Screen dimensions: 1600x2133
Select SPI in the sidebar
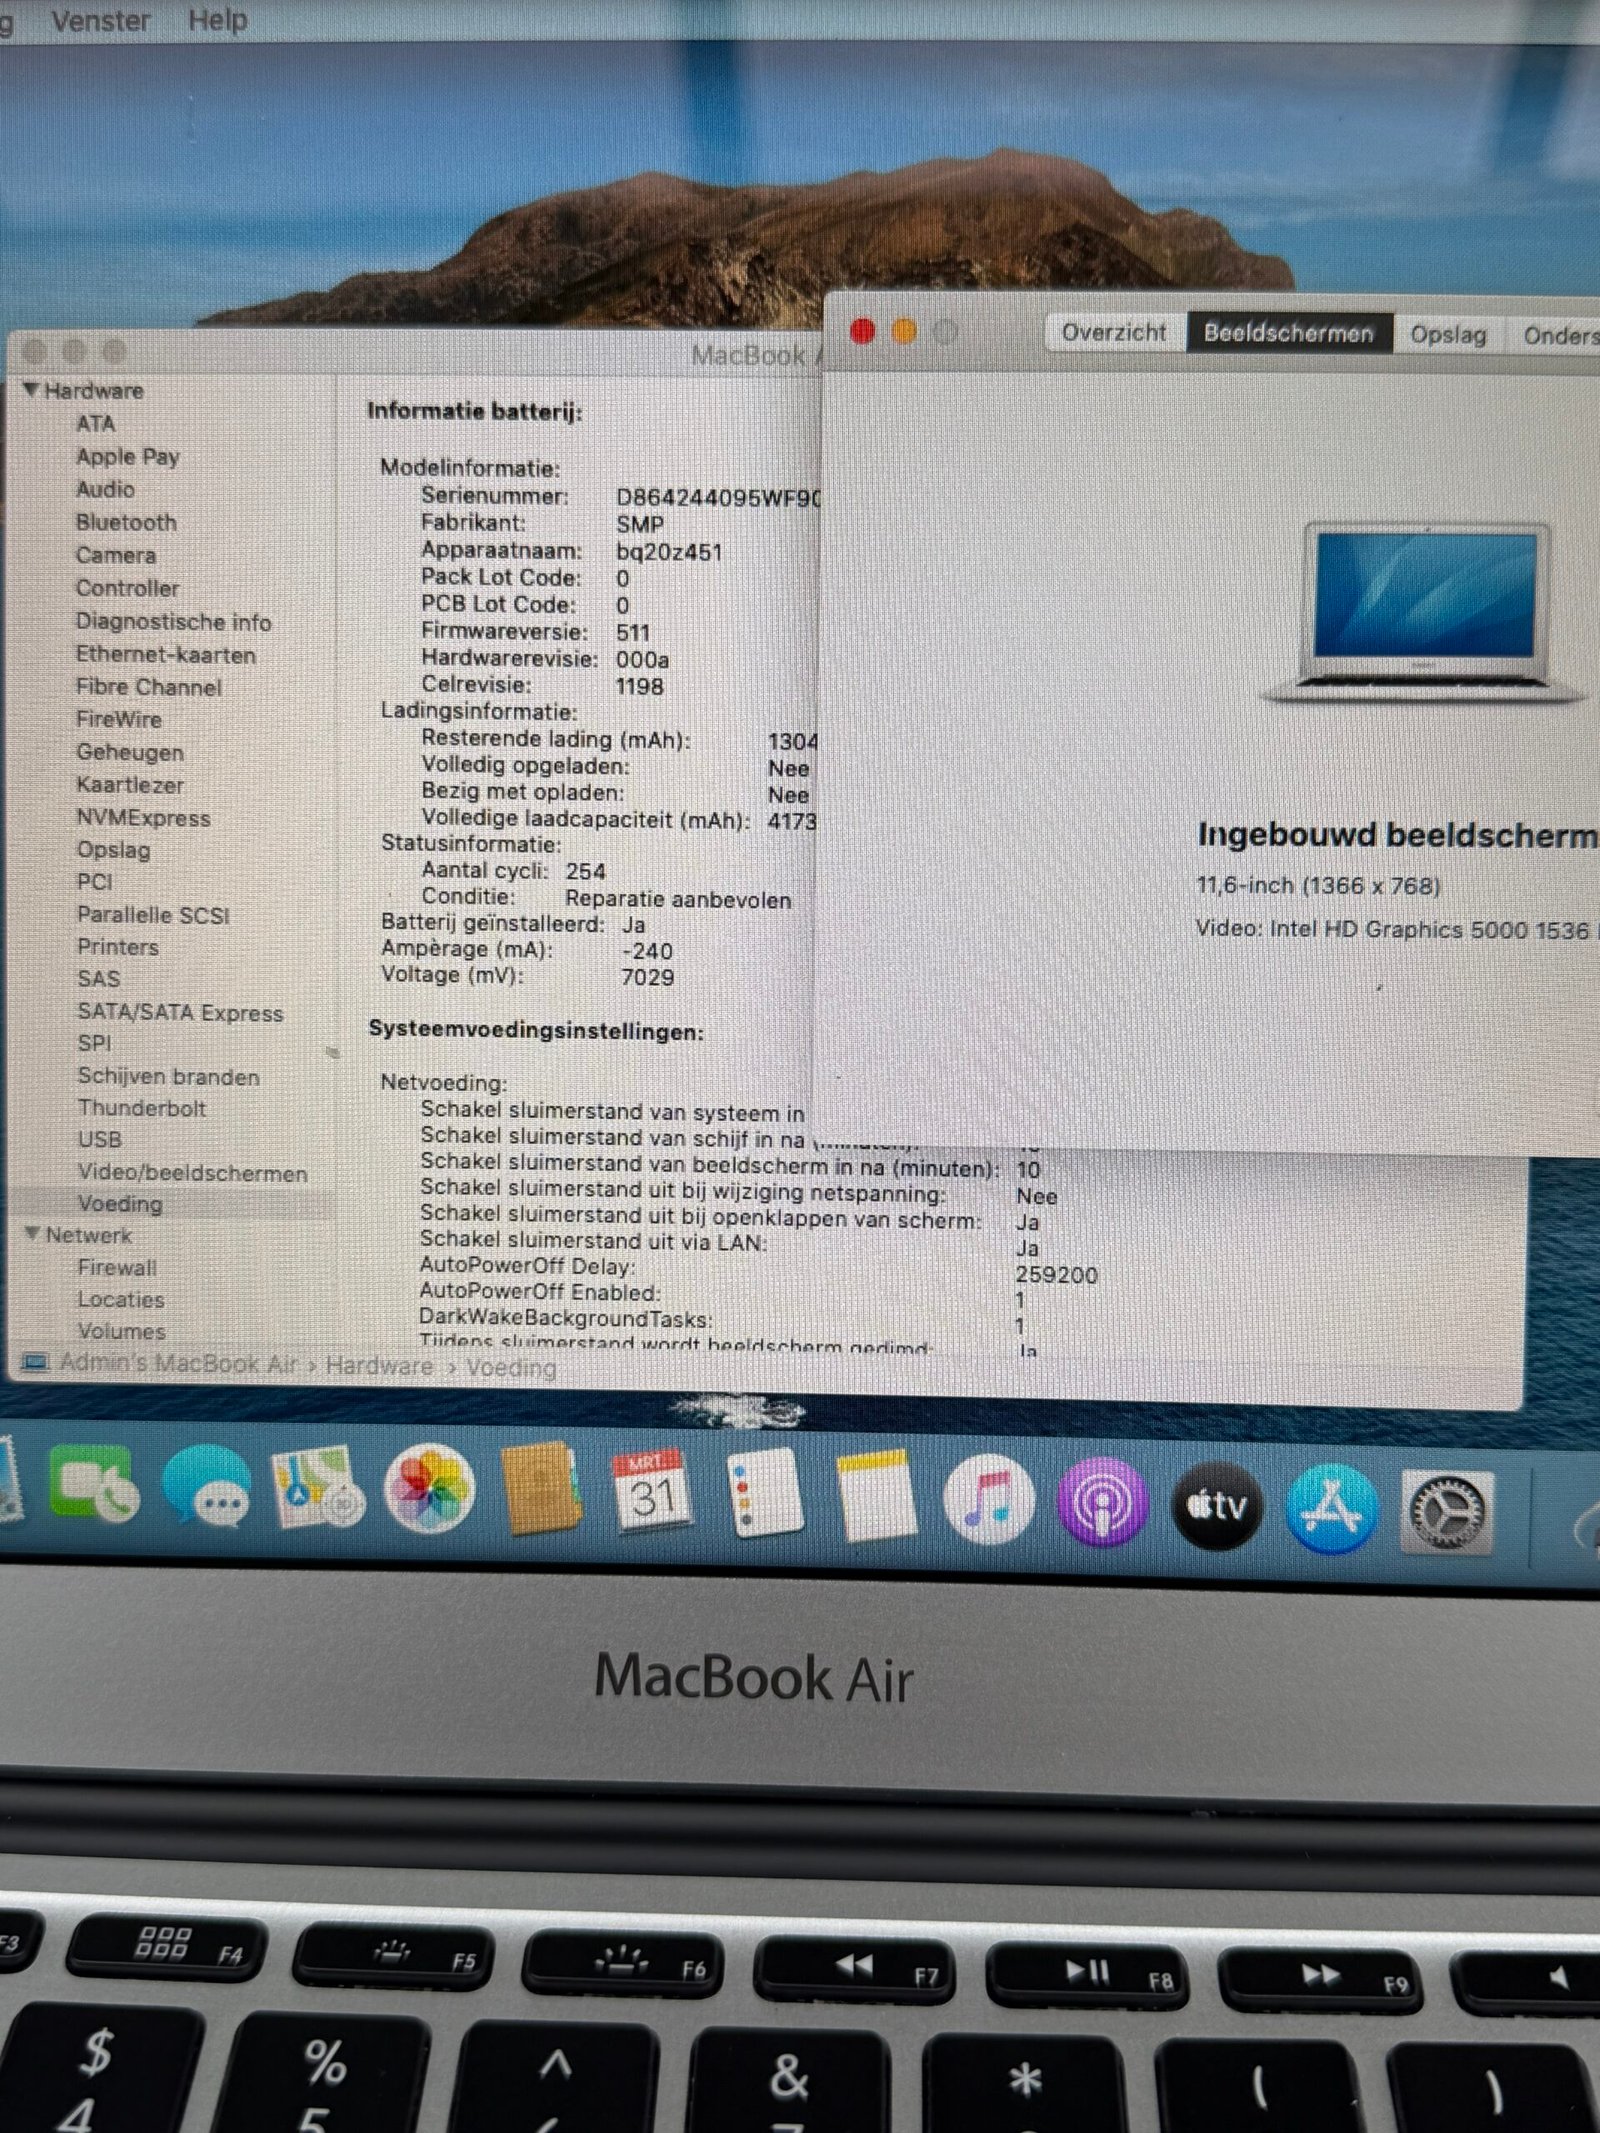click(x=95, y=1043)
